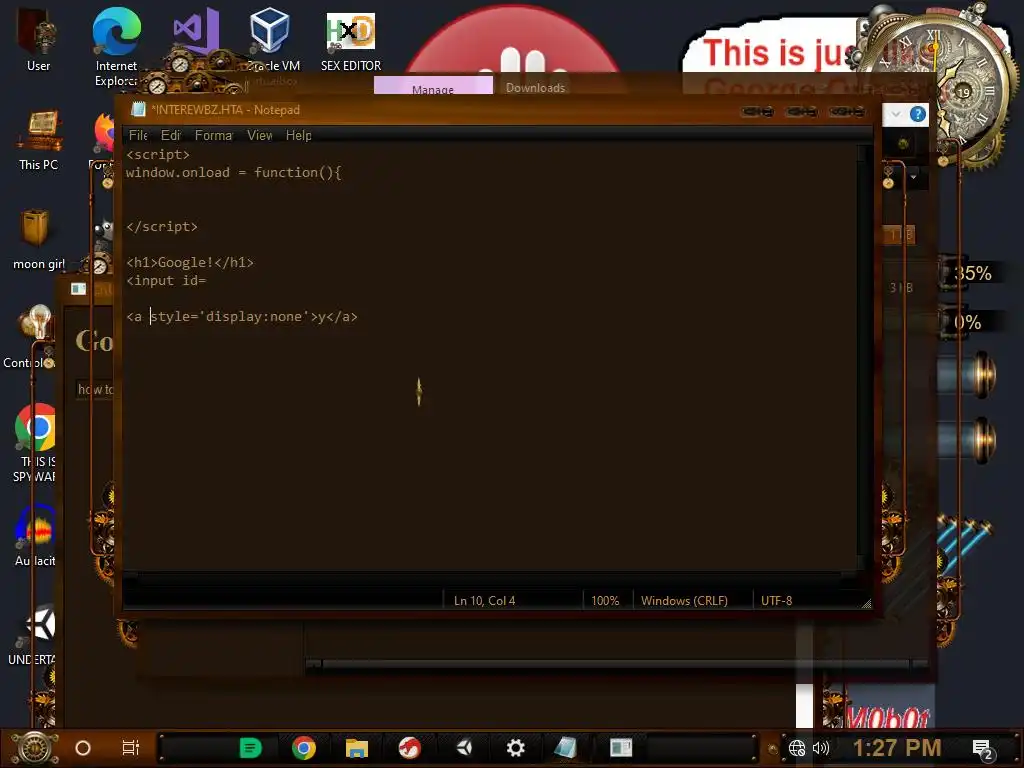Viewport: 1024px width, 768px height.
Task: Open the User desktop icon
Action: (x=38, y=40)
